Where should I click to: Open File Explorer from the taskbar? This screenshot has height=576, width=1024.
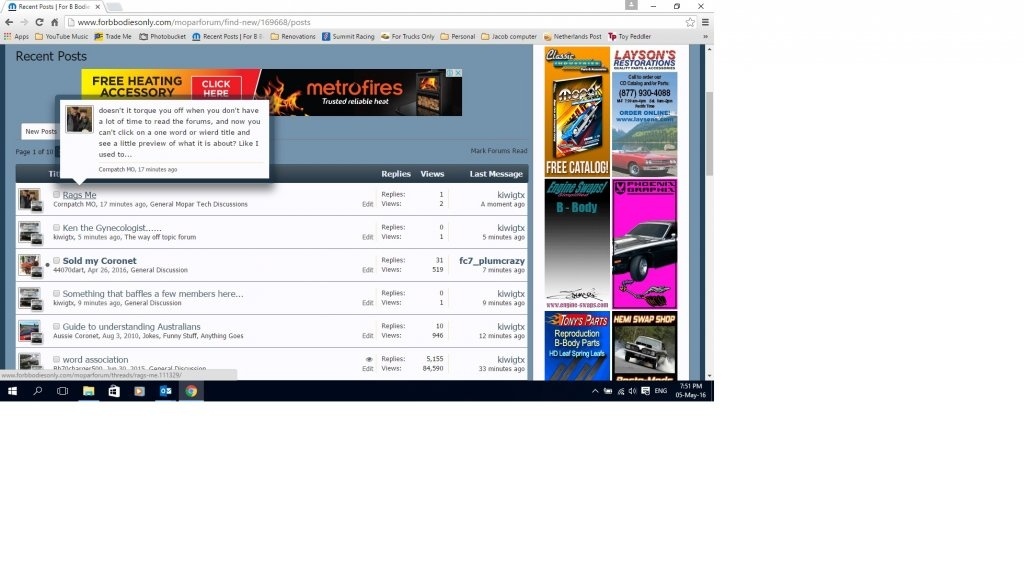click(88, 391)
